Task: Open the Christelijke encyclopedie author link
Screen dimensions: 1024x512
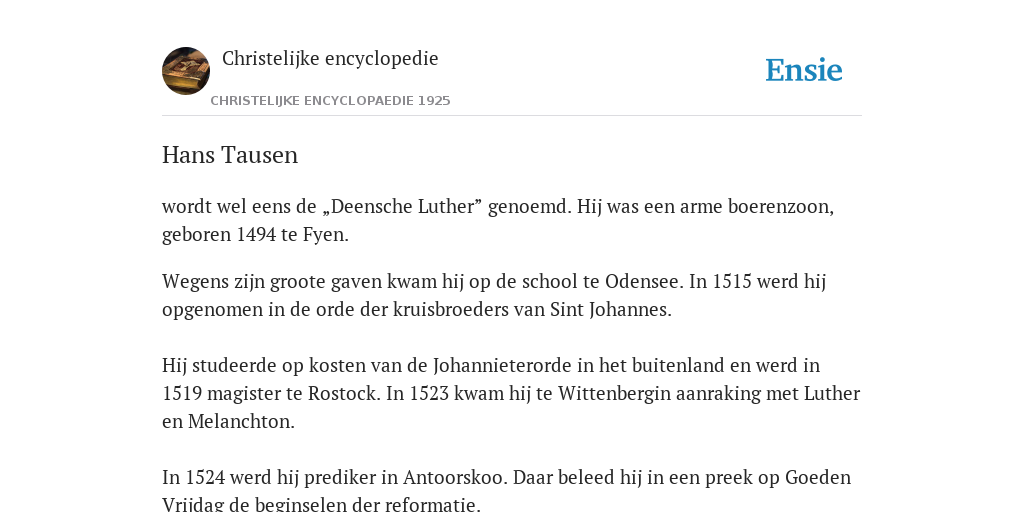Action: 330,59
